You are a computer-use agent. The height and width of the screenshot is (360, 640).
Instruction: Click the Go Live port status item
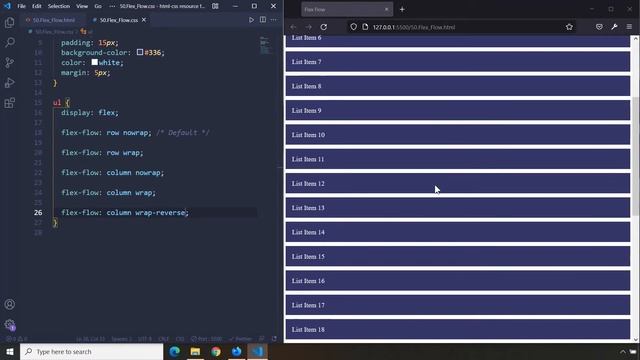[x=207, y=339]
